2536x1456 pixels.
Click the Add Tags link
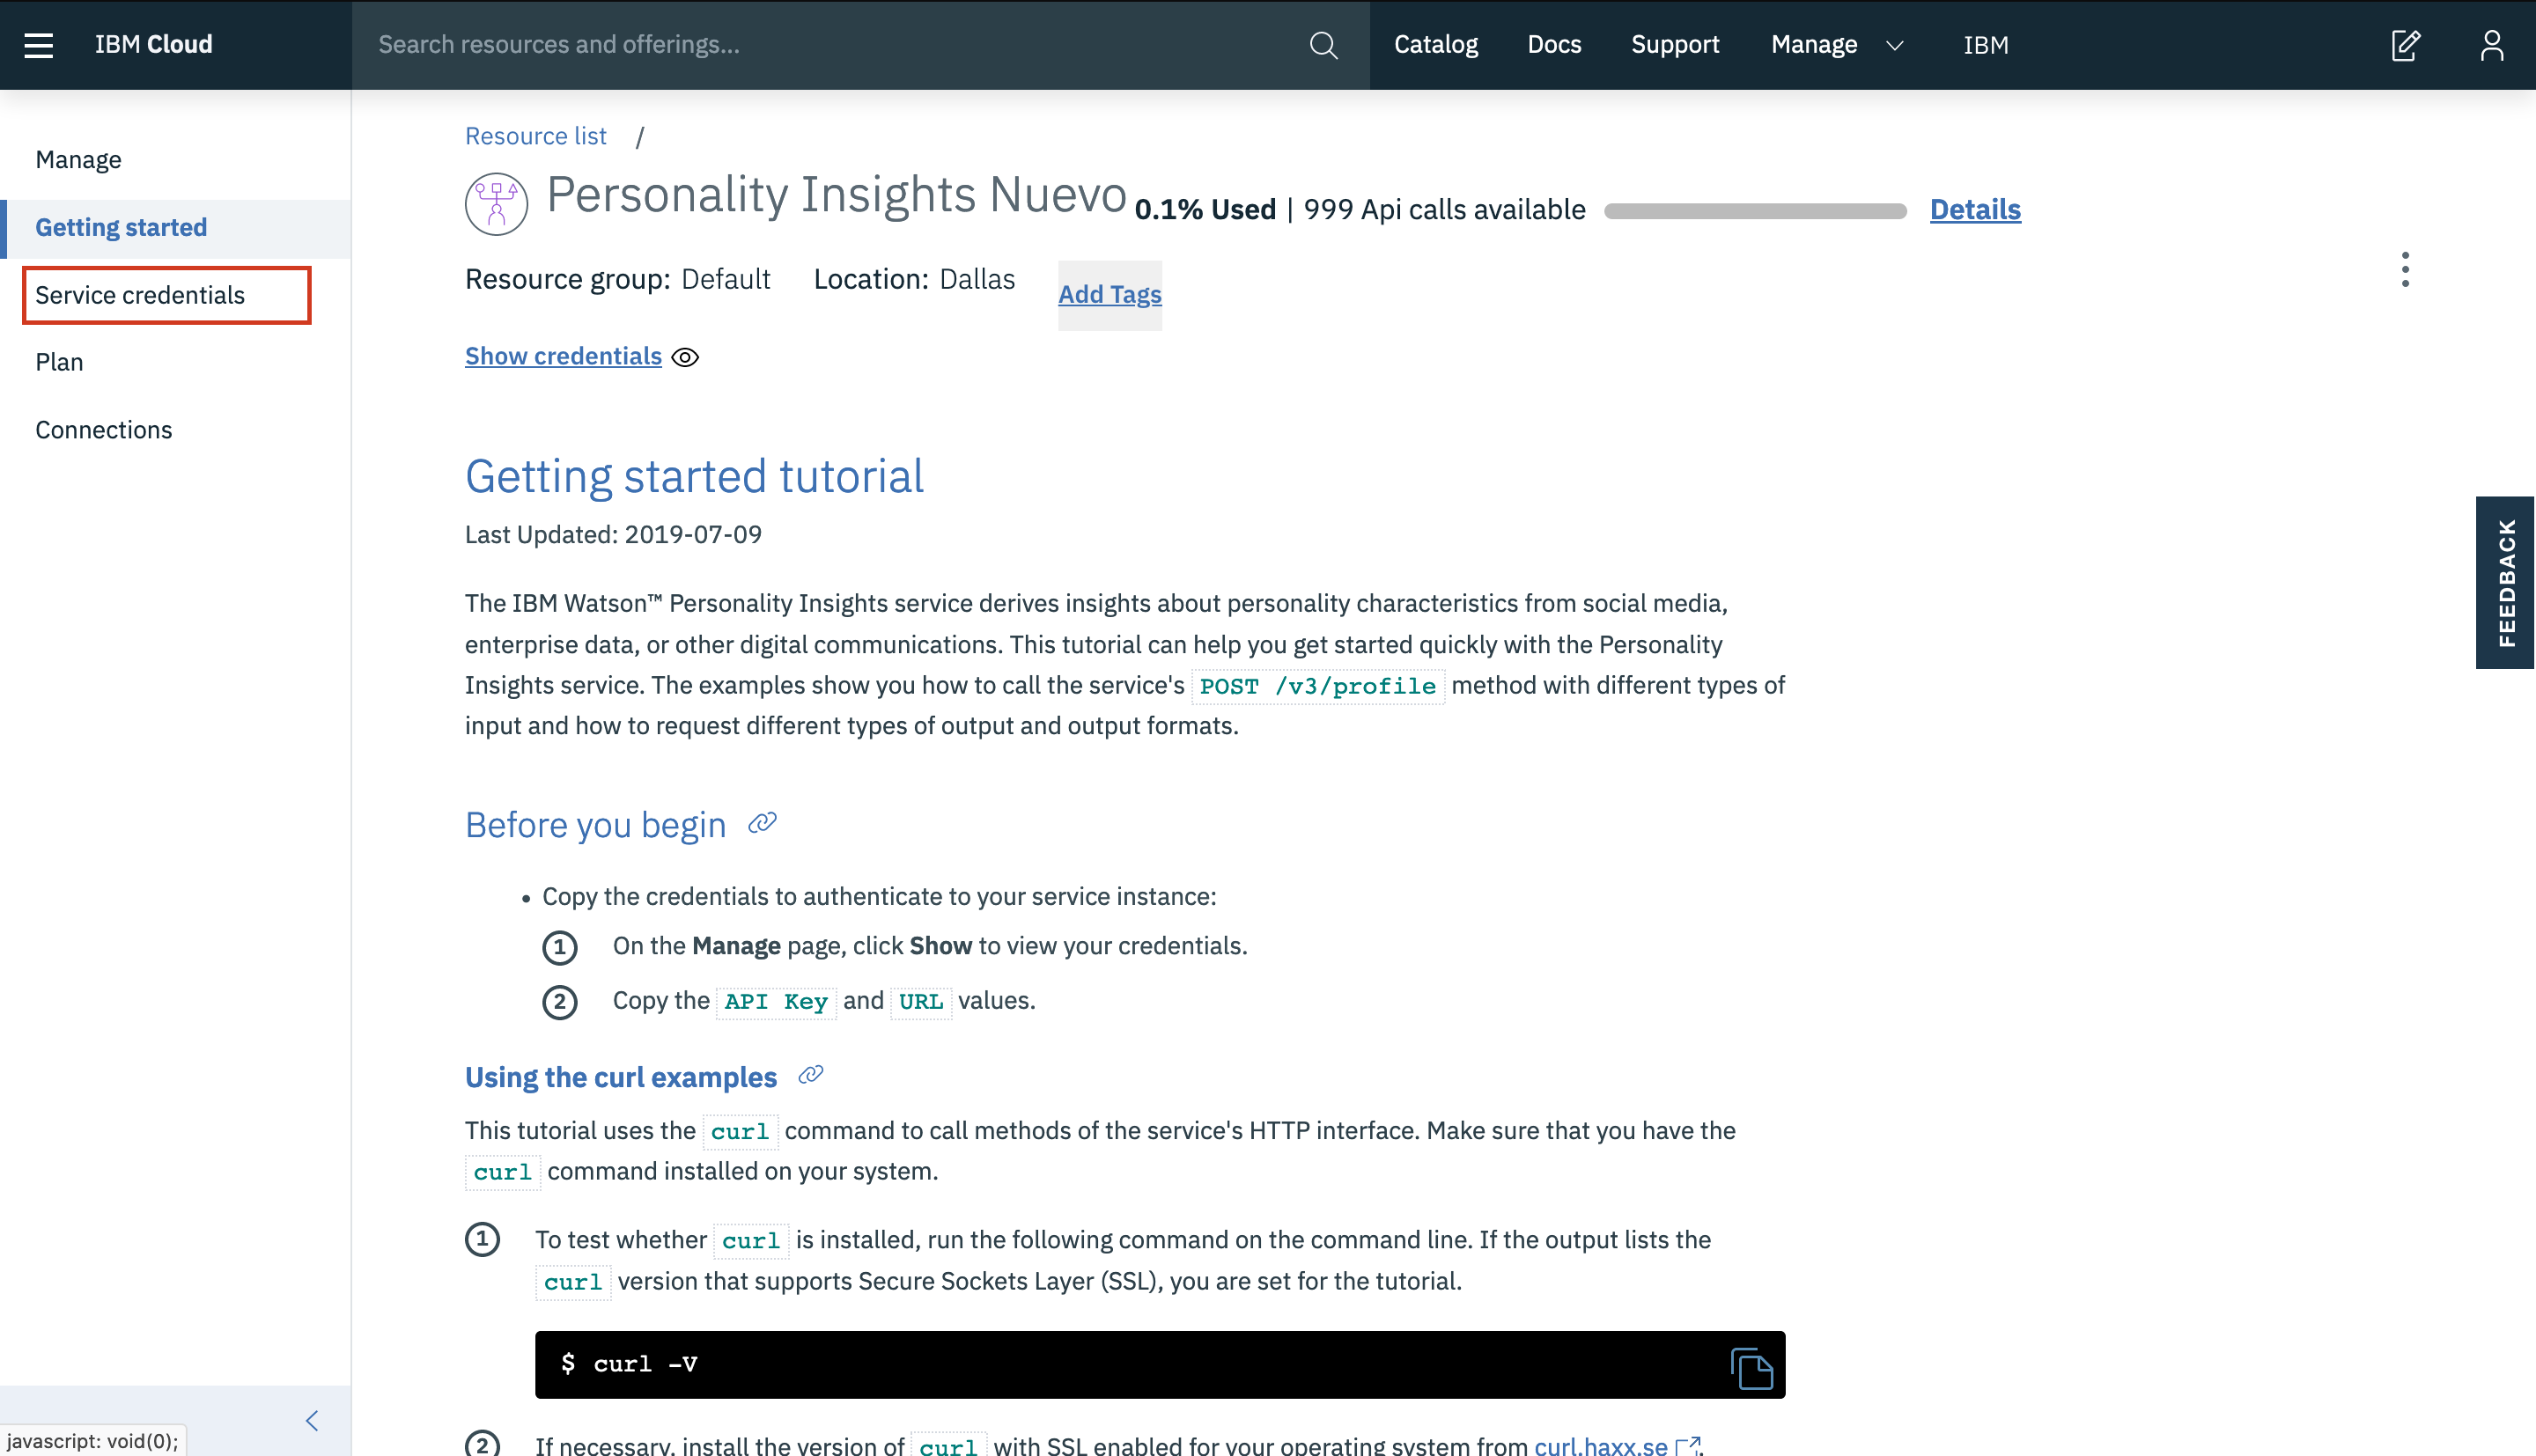coord(1109,295)
